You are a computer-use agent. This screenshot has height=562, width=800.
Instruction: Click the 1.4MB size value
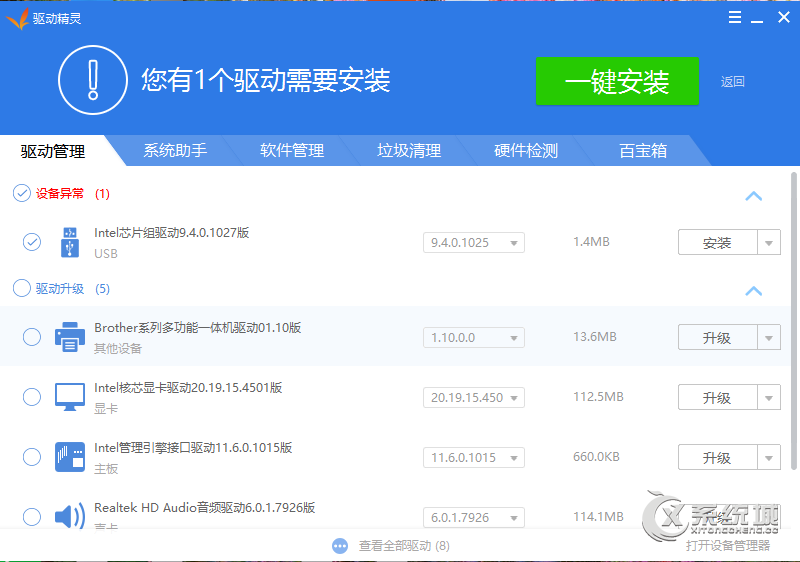click(591, 242)
